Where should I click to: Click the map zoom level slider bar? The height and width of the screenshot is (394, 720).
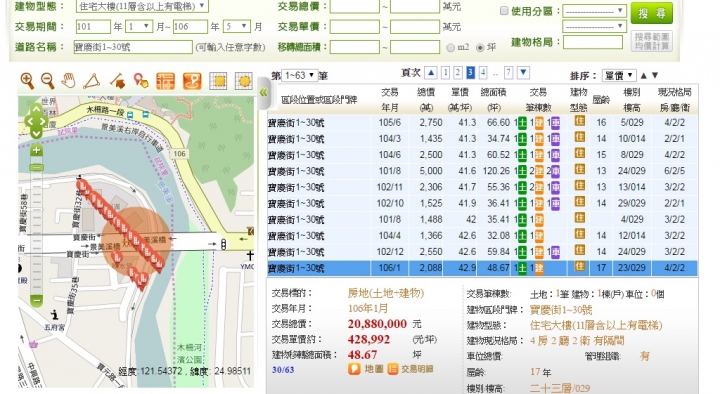36,225
